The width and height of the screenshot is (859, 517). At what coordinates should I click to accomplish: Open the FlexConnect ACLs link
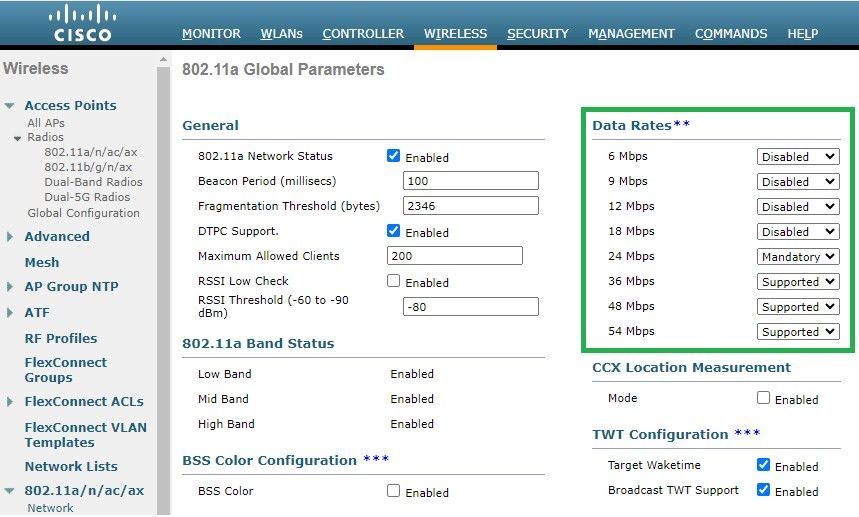click(x=84, y=401)
